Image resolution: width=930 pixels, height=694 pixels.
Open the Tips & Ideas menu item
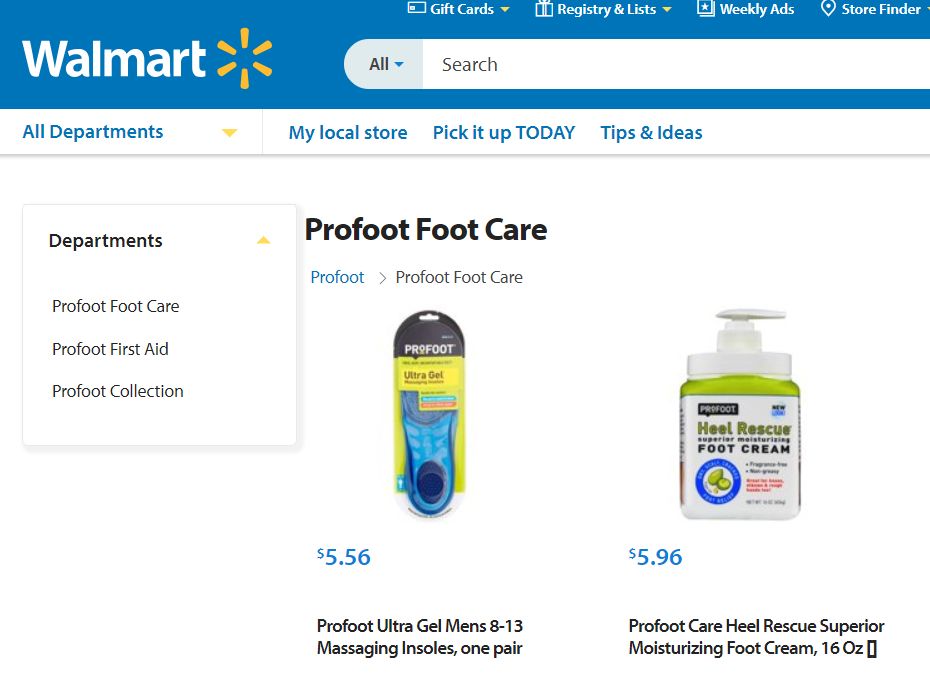[x=651, y=133]
